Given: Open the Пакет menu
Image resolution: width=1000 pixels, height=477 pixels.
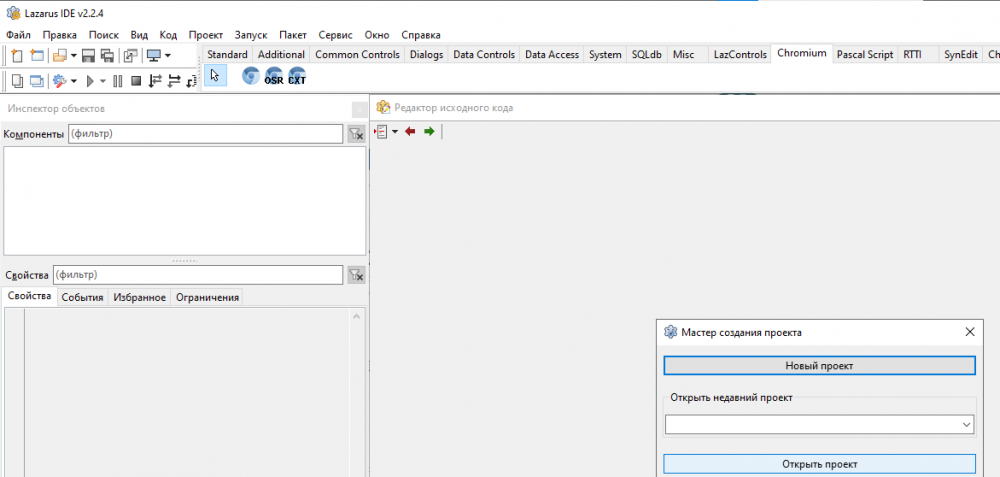Looking at the screenshot, I should coord(293,35).
